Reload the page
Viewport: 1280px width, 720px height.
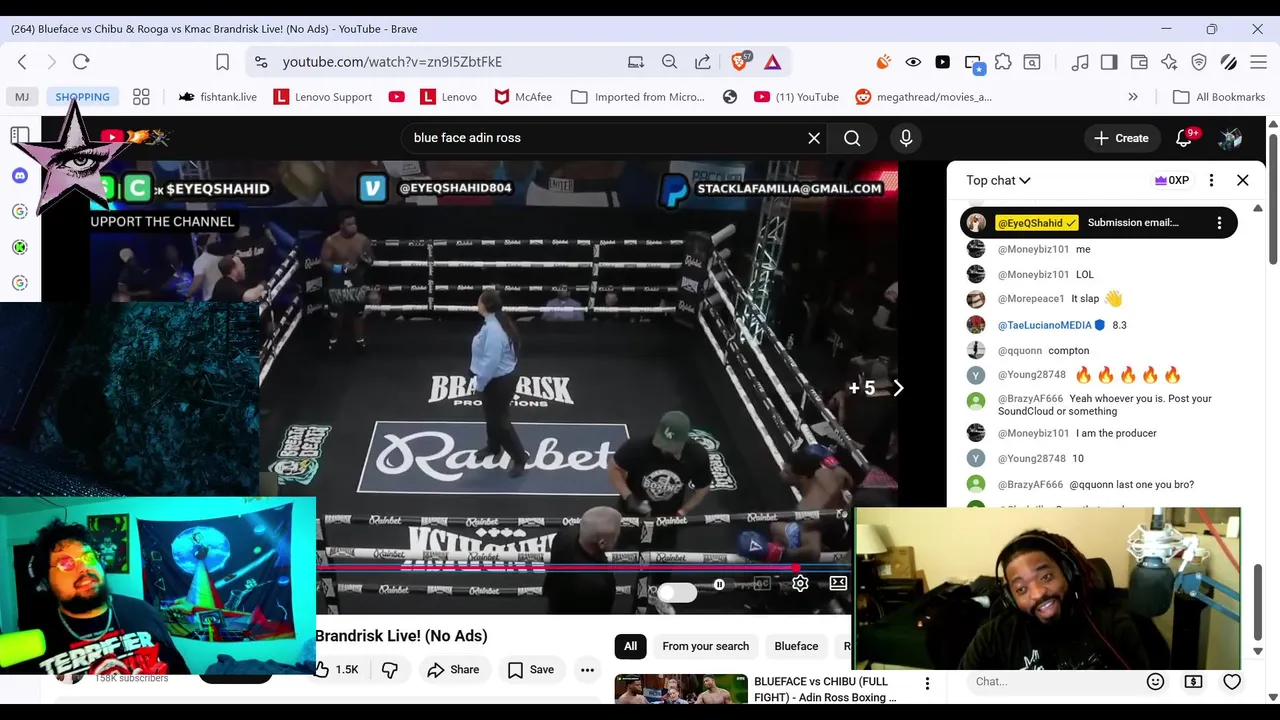coord(81,61)
